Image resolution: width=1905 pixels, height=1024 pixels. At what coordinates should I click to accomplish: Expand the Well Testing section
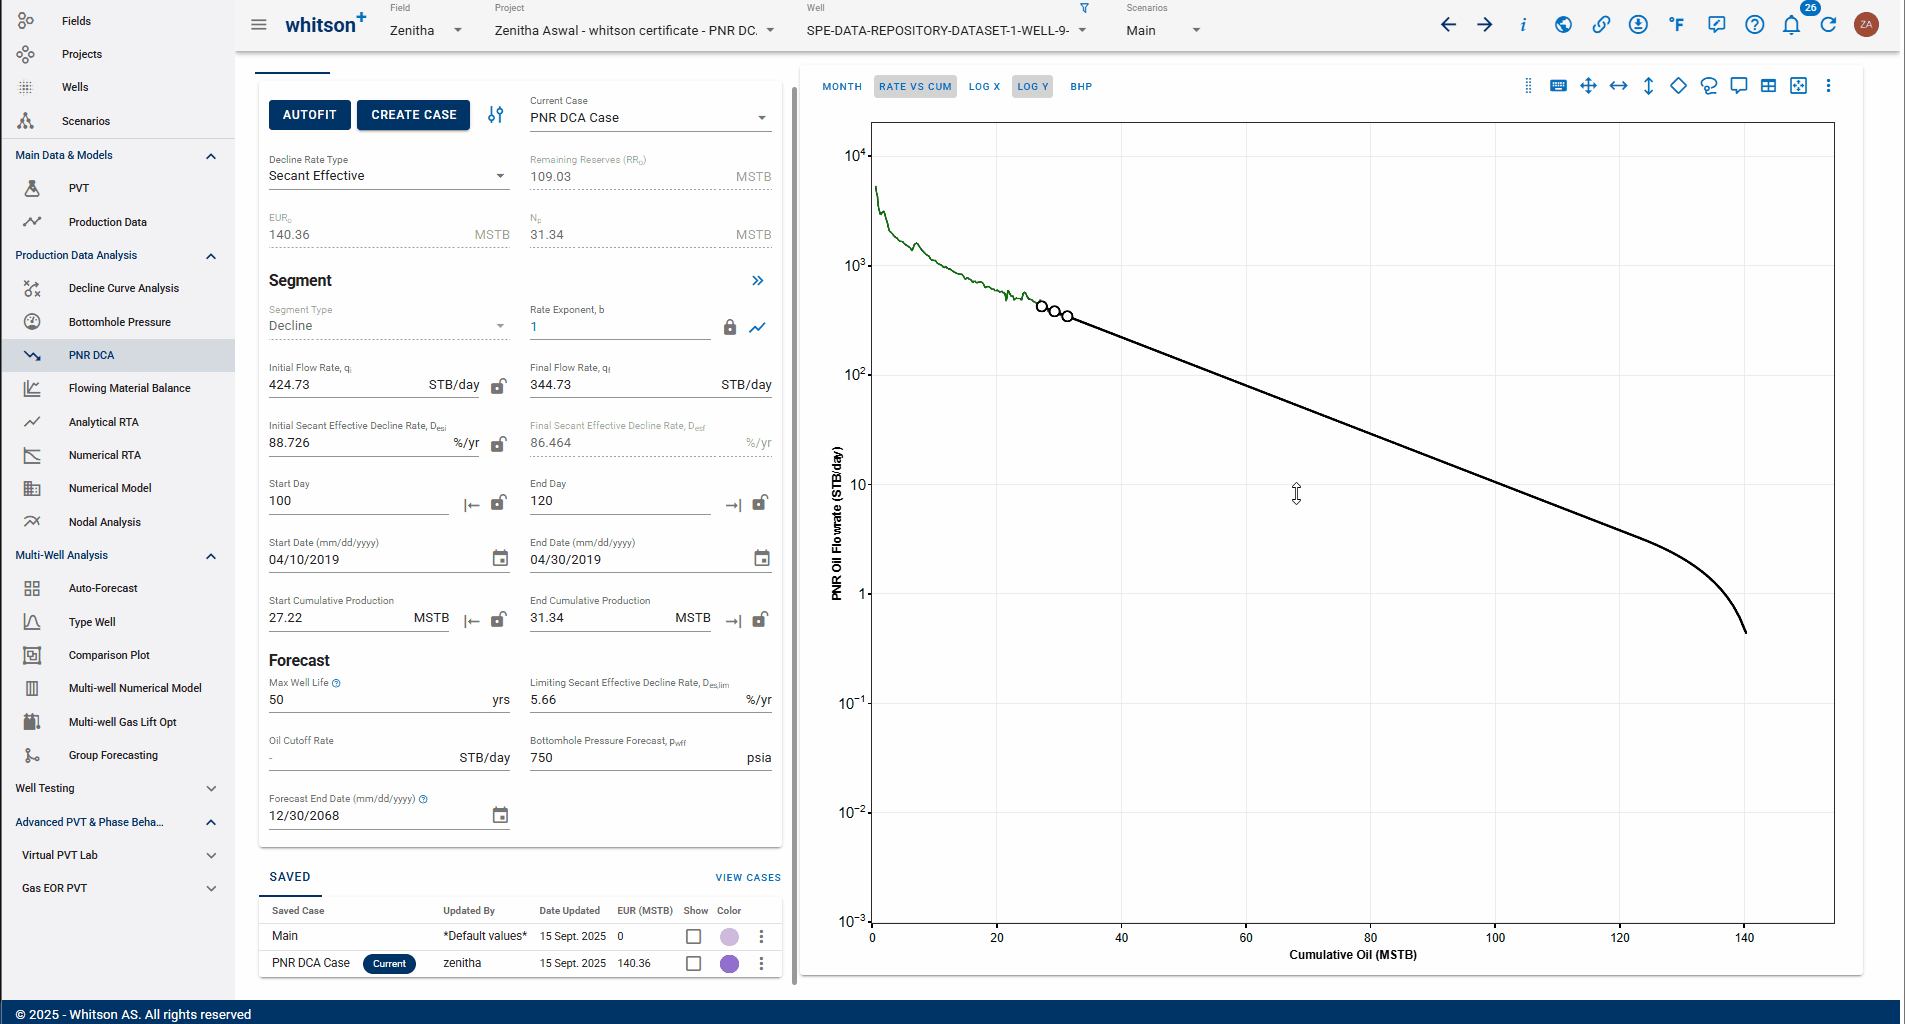(116, 789)
